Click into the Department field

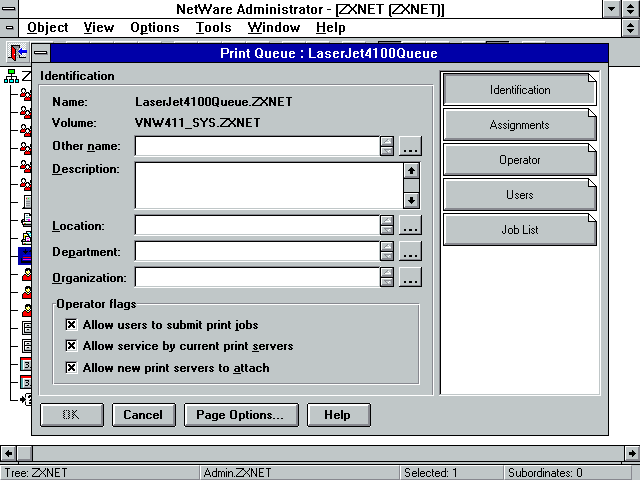[257, 251]
